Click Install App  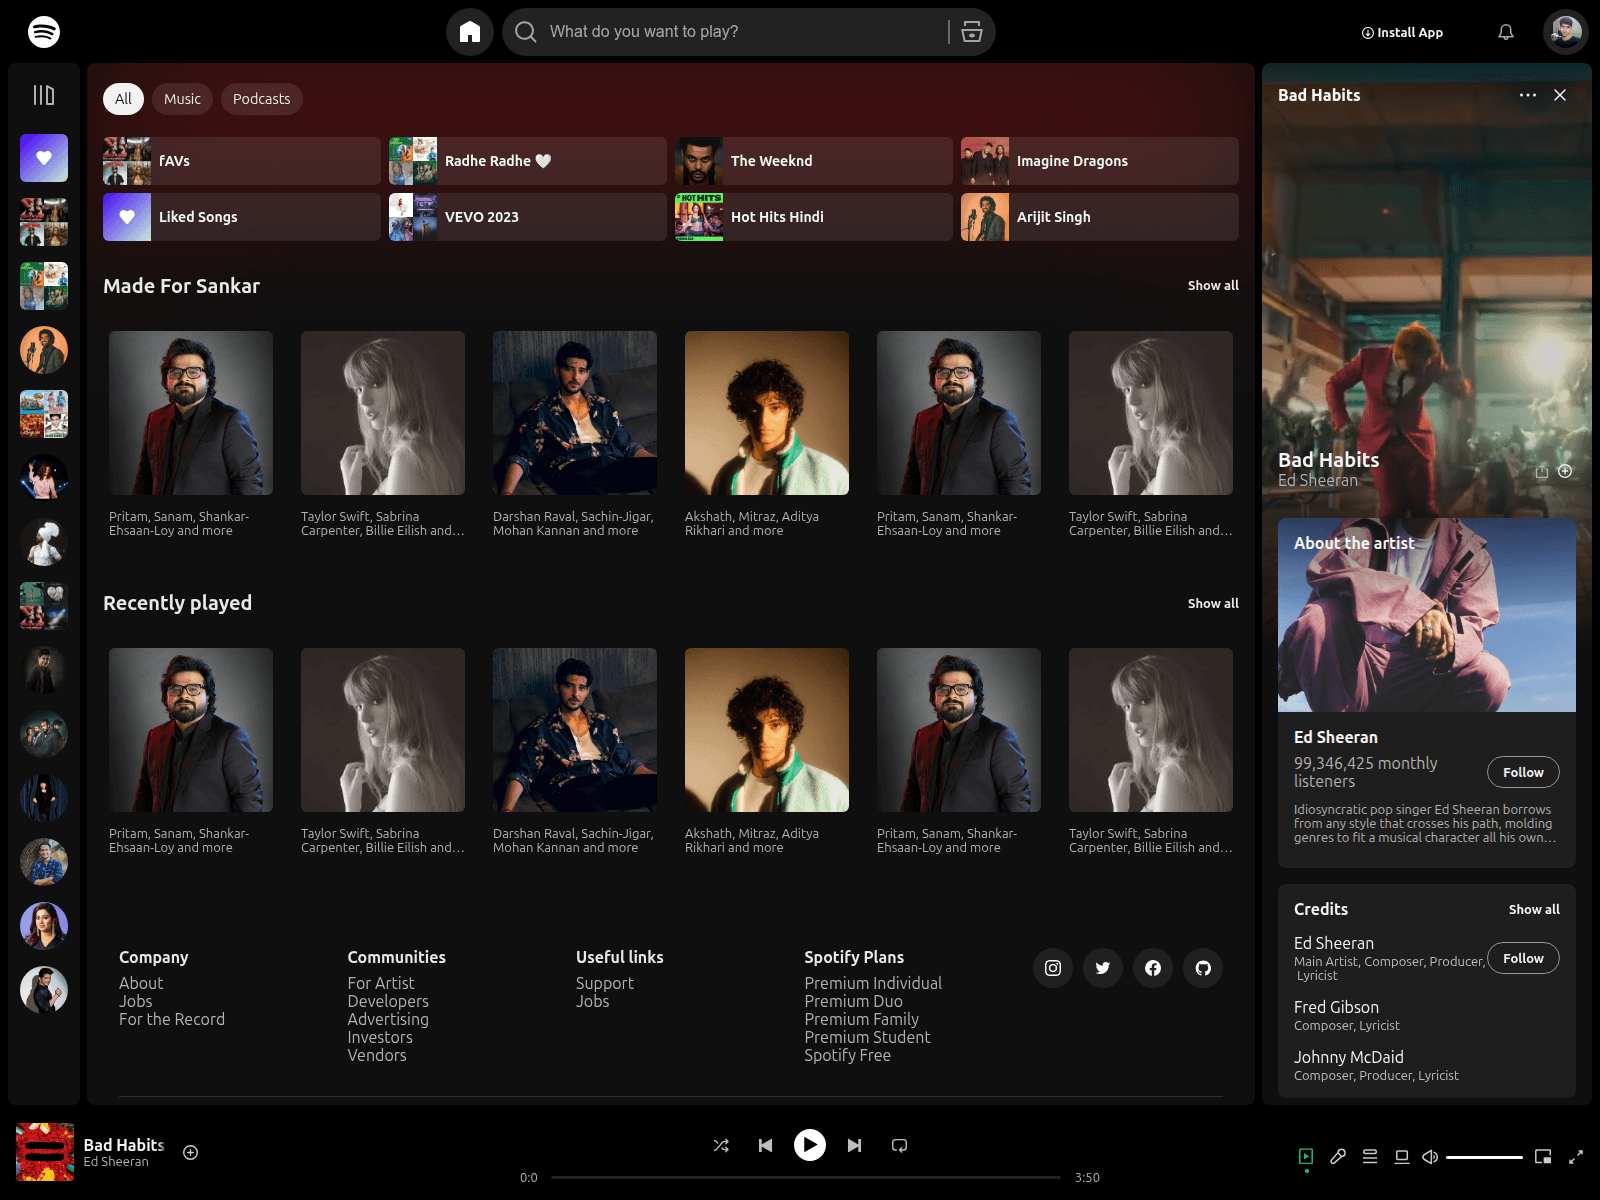(1402, 32)
